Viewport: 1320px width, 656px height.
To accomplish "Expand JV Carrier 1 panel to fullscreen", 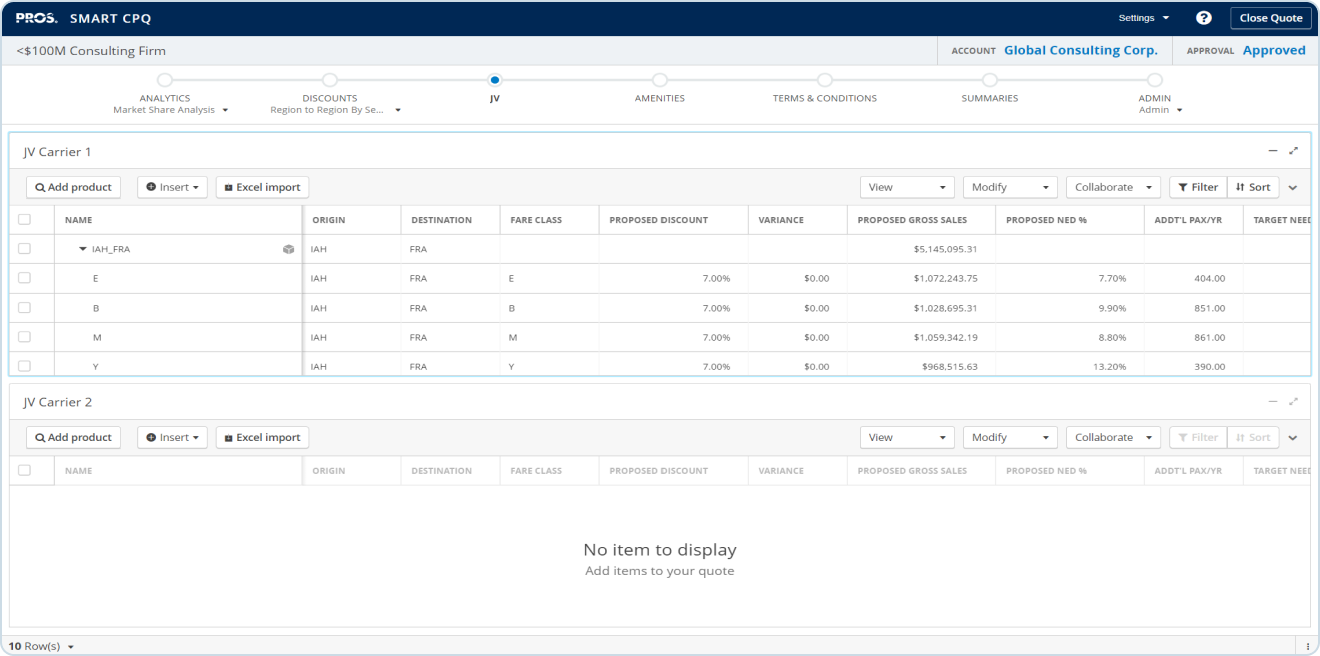I will [1293, 151].
